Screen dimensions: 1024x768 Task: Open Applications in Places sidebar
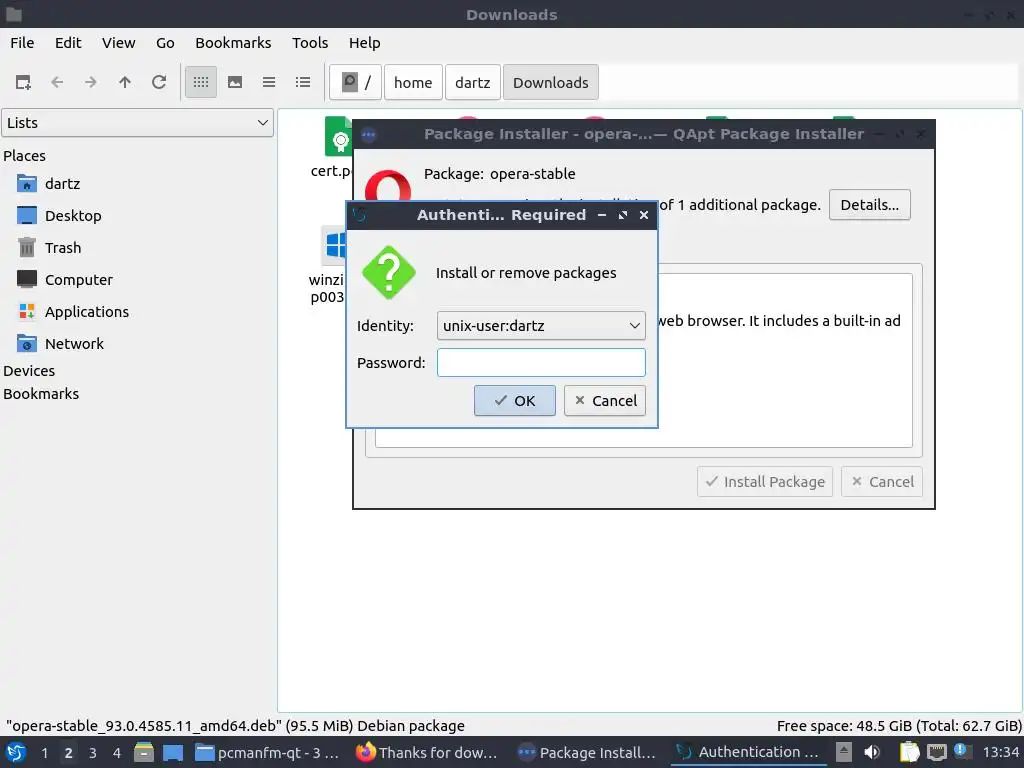(x=86, y=312)
